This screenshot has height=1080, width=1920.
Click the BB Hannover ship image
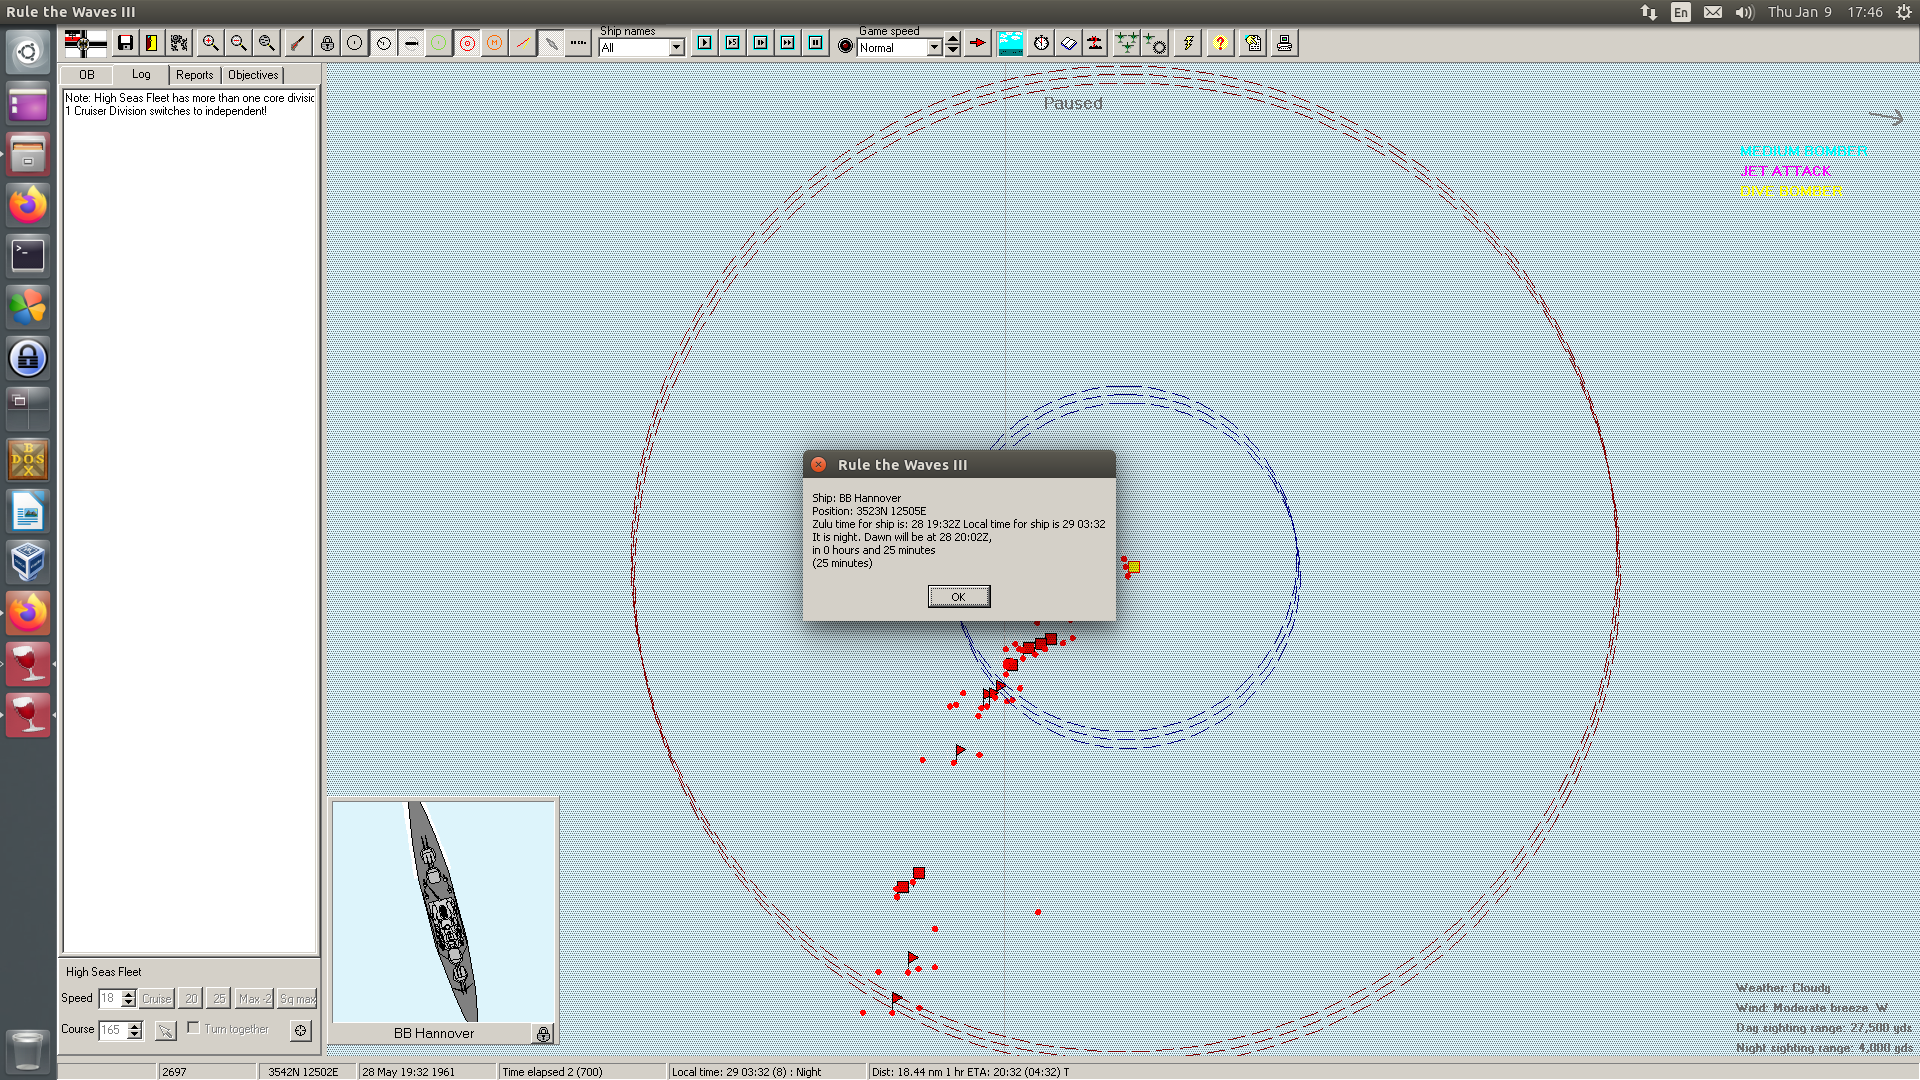pos(444,911)
